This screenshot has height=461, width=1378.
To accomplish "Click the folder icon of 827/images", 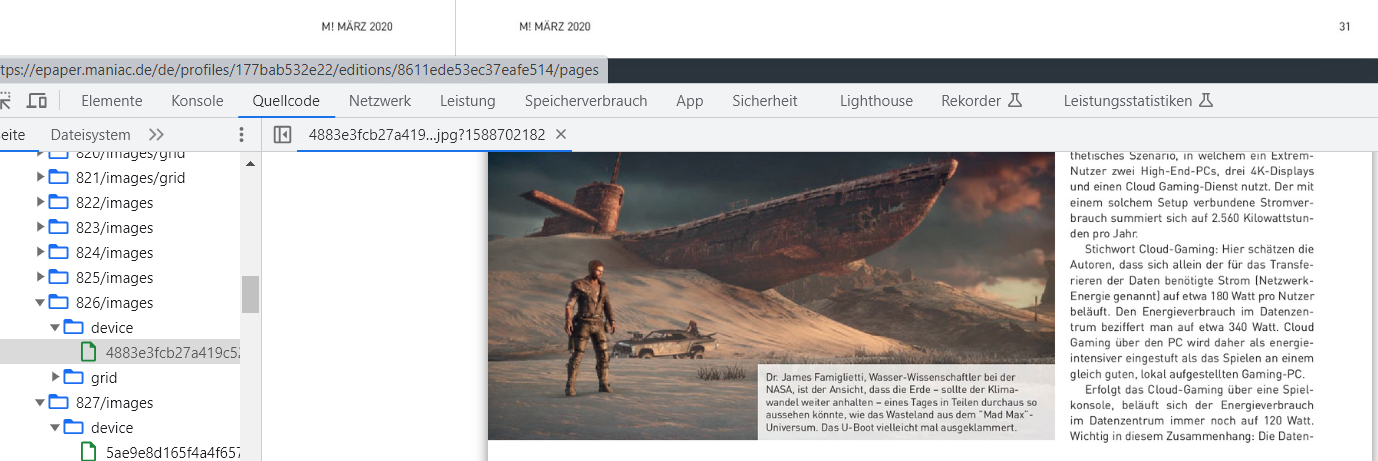I will tap(58, 402).
